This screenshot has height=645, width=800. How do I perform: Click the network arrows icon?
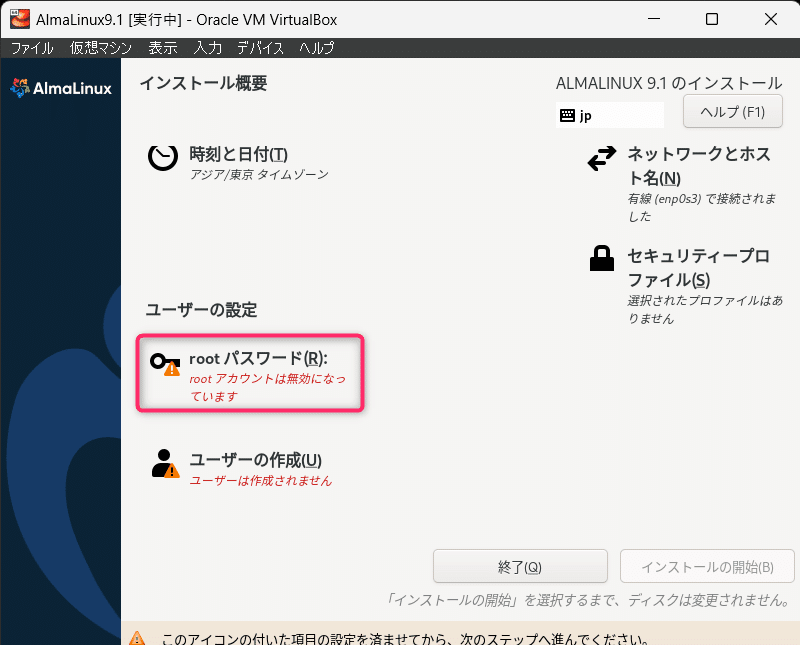[602, 158]
